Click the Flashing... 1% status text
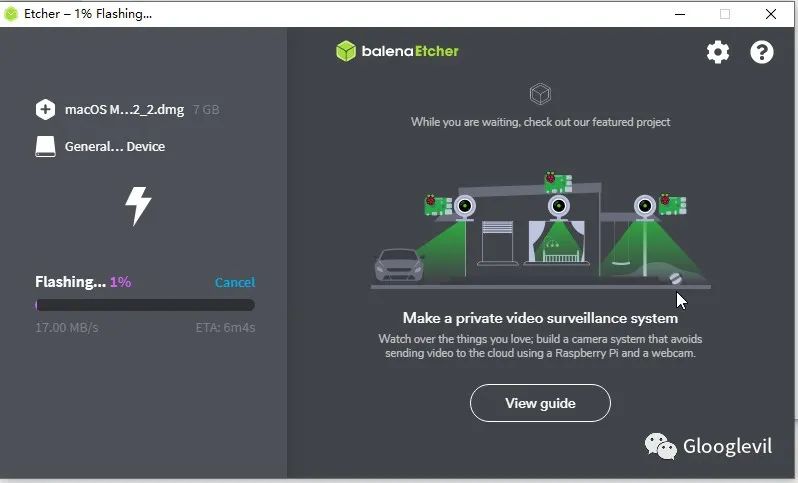798x483 pixels. point(83,282)
